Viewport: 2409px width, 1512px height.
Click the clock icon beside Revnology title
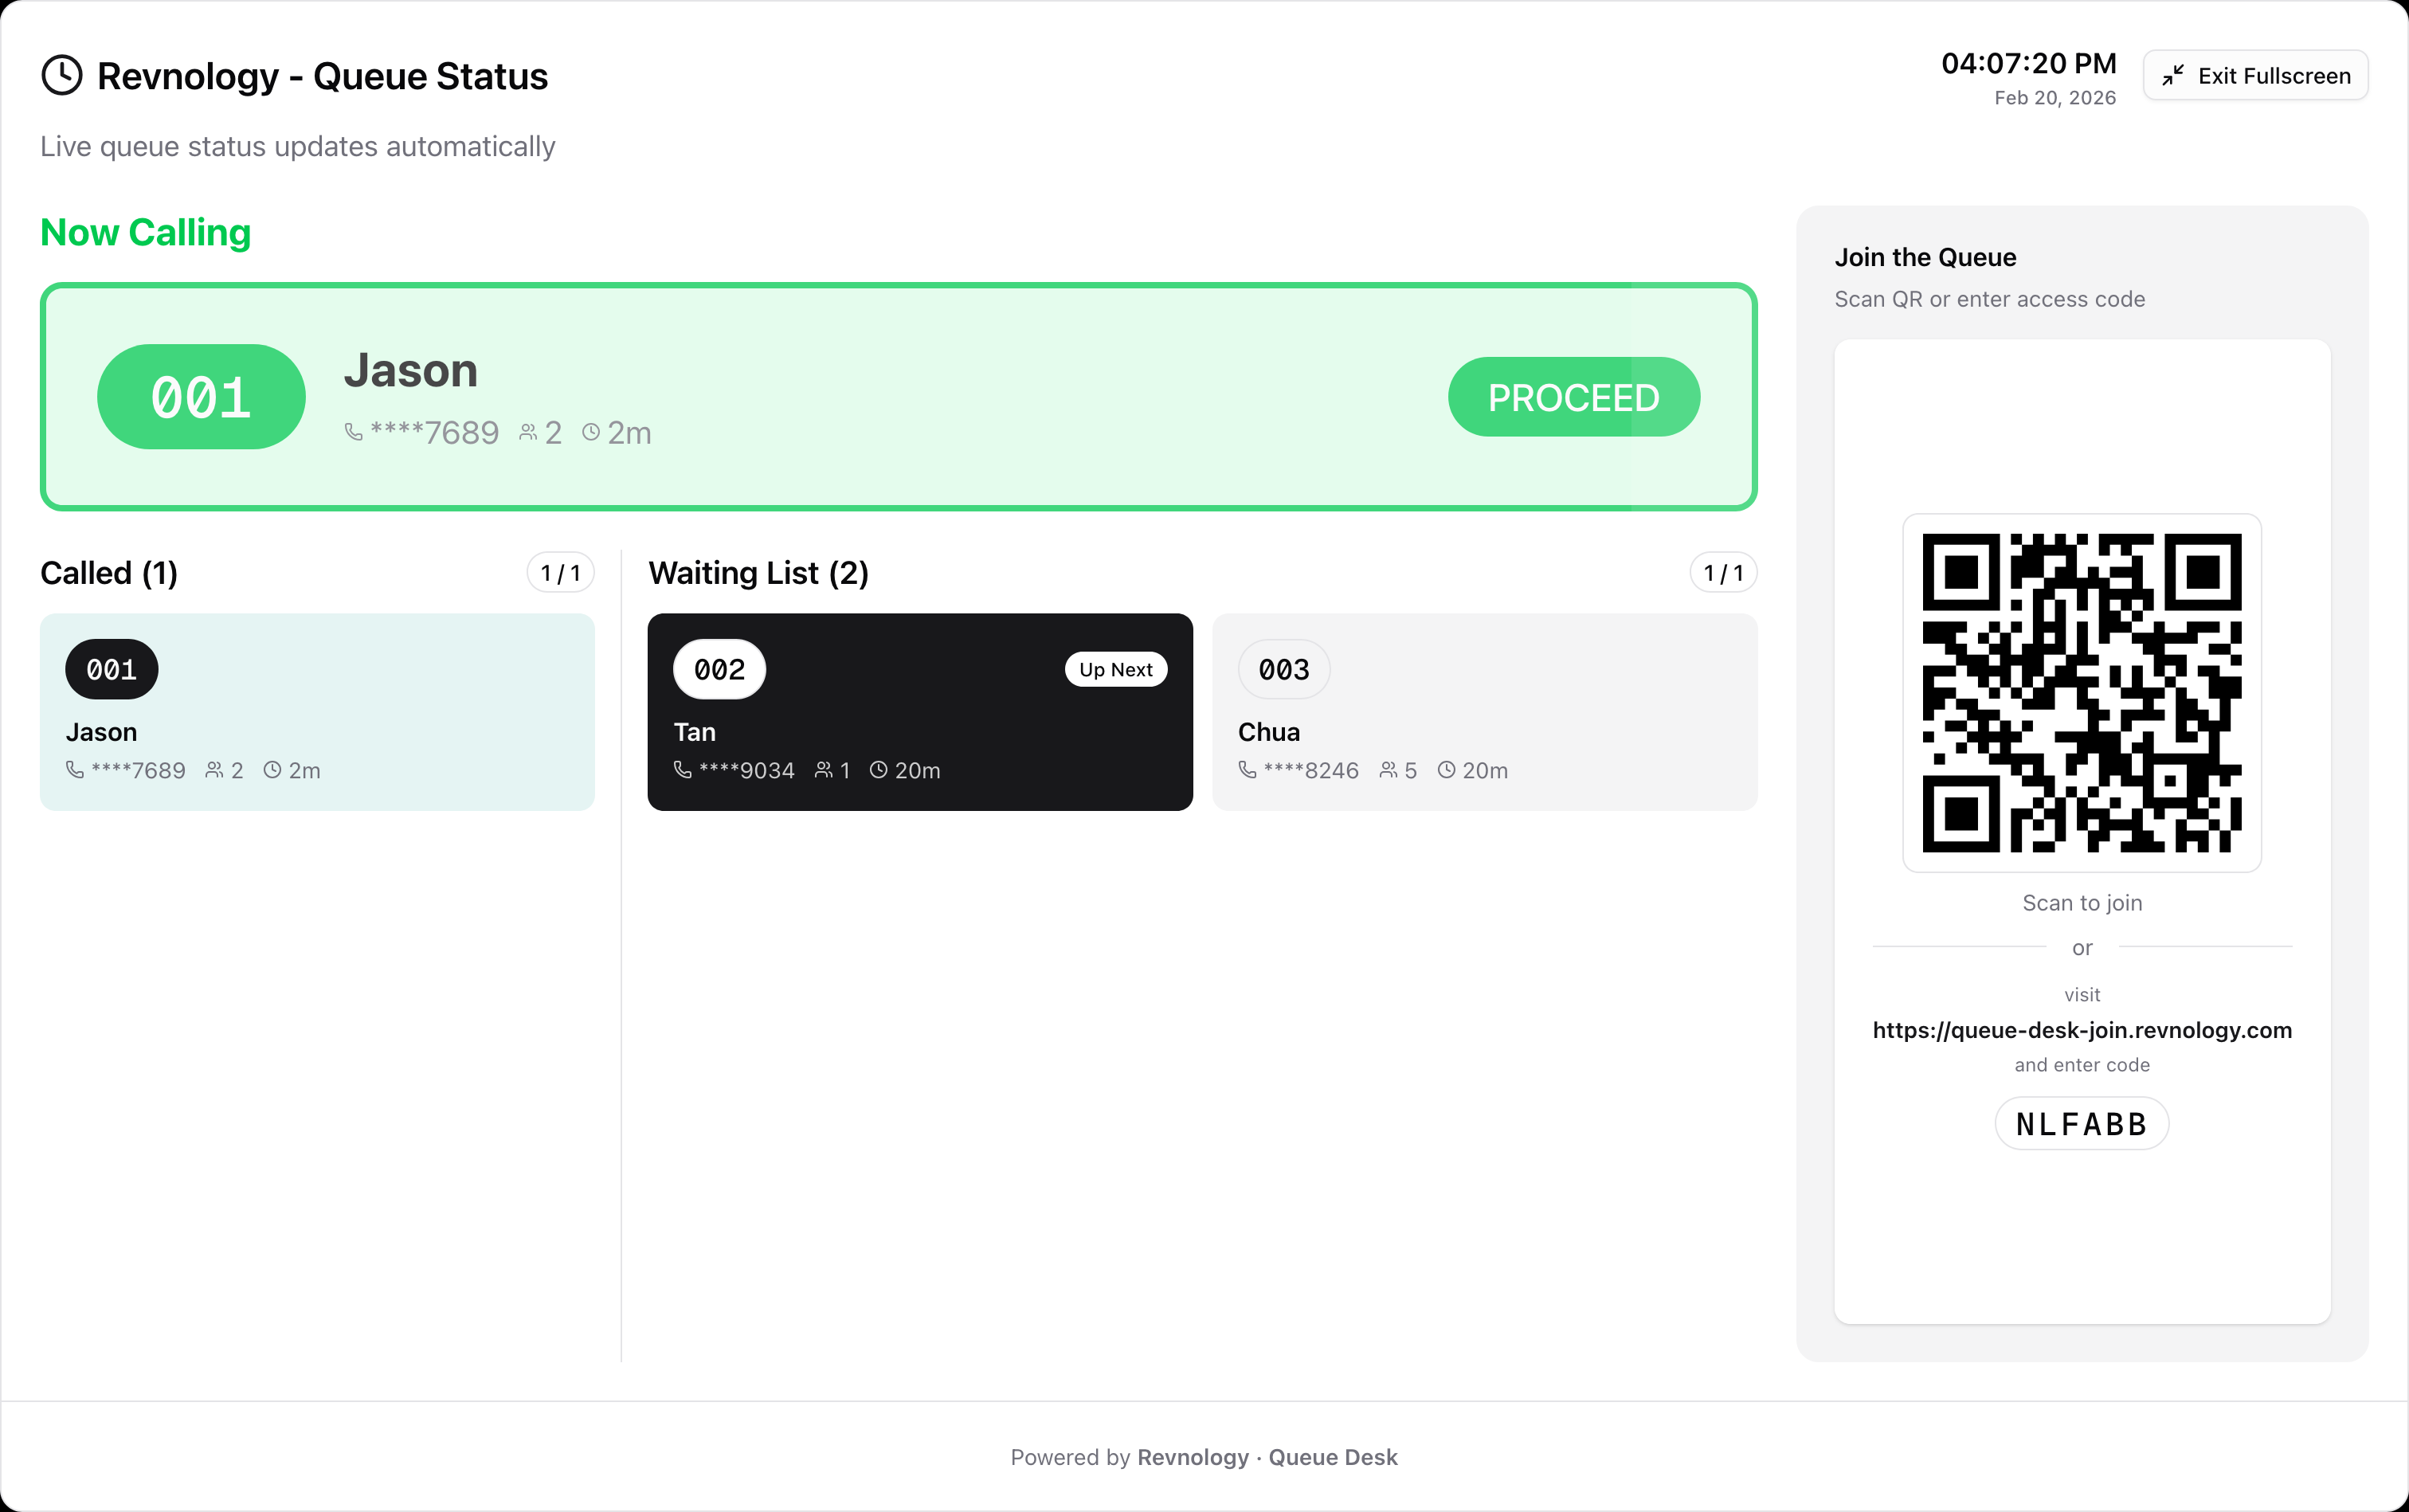(62, 76)
